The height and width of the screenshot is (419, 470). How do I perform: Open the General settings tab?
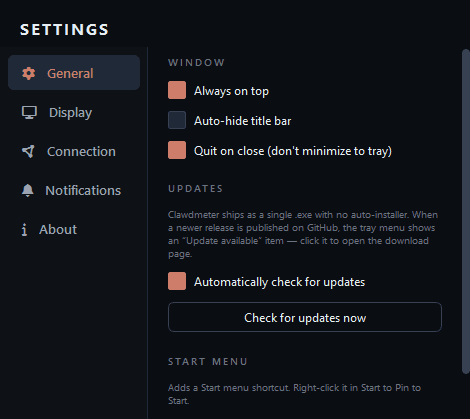(74, 73)
